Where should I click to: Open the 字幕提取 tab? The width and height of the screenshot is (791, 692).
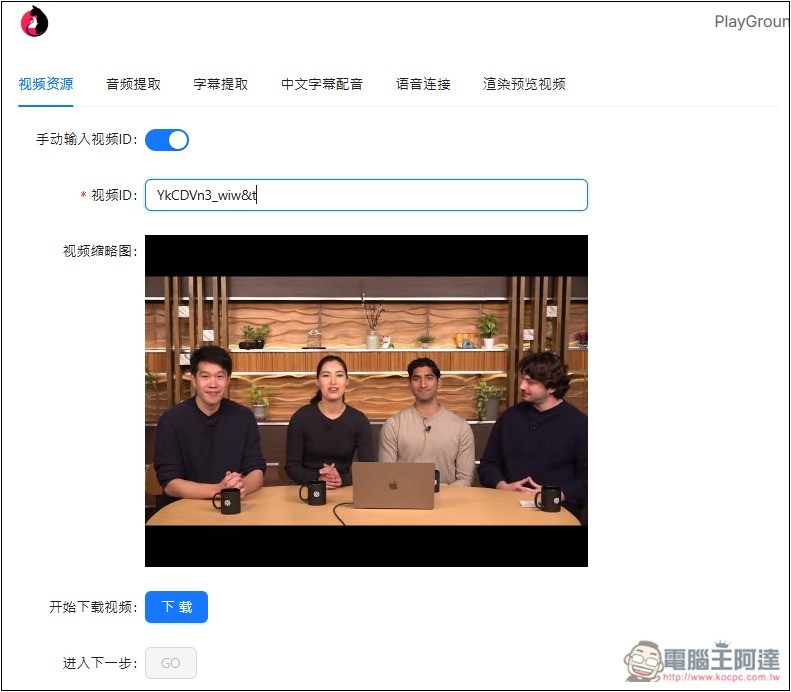(221, 84)
